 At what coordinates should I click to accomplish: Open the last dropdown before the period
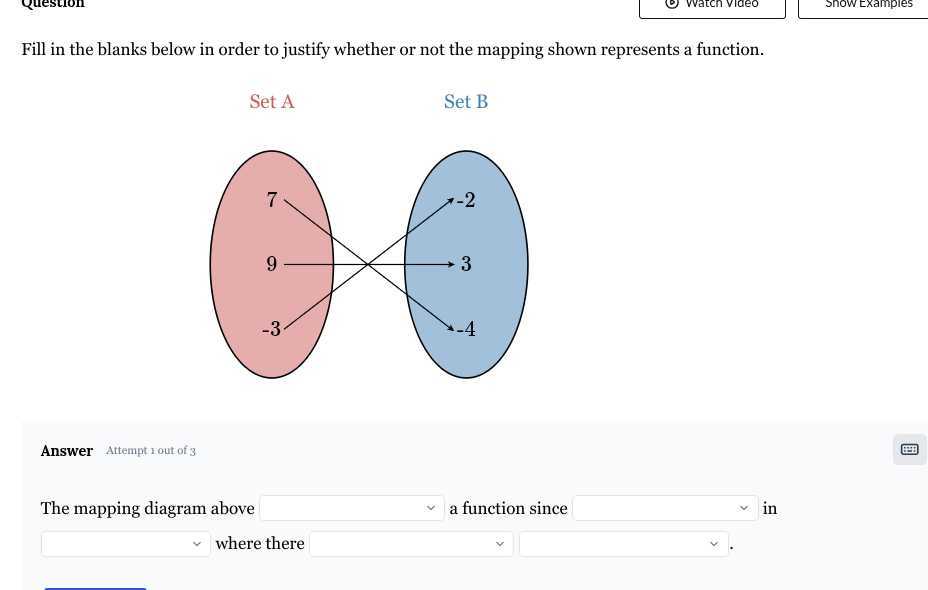click(x=622, y=543)
